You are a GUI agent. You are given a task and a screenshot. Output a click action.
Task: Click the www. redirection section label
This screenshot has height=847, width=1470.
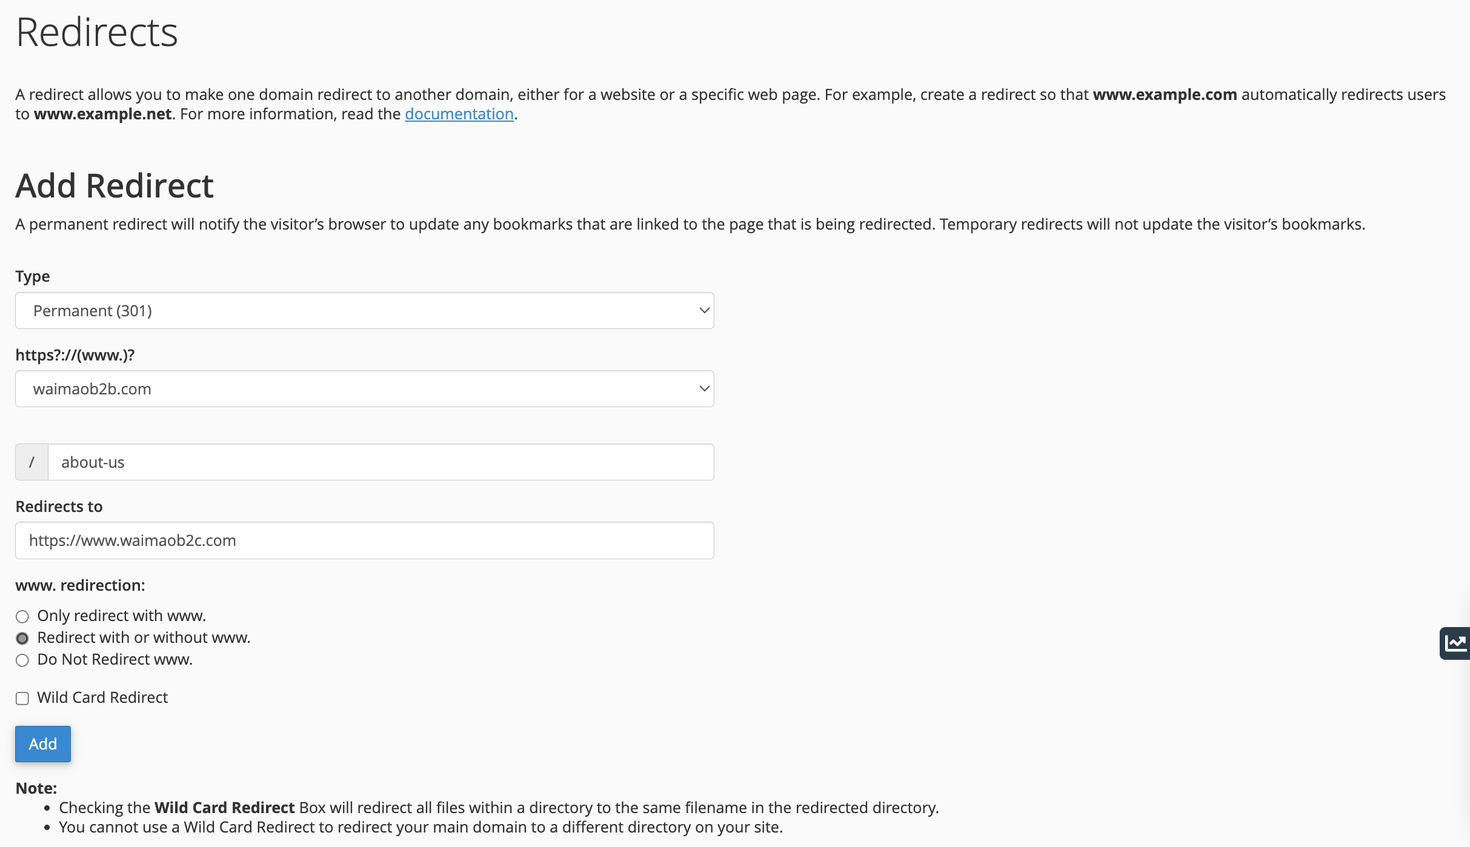(x=80, y=585)
